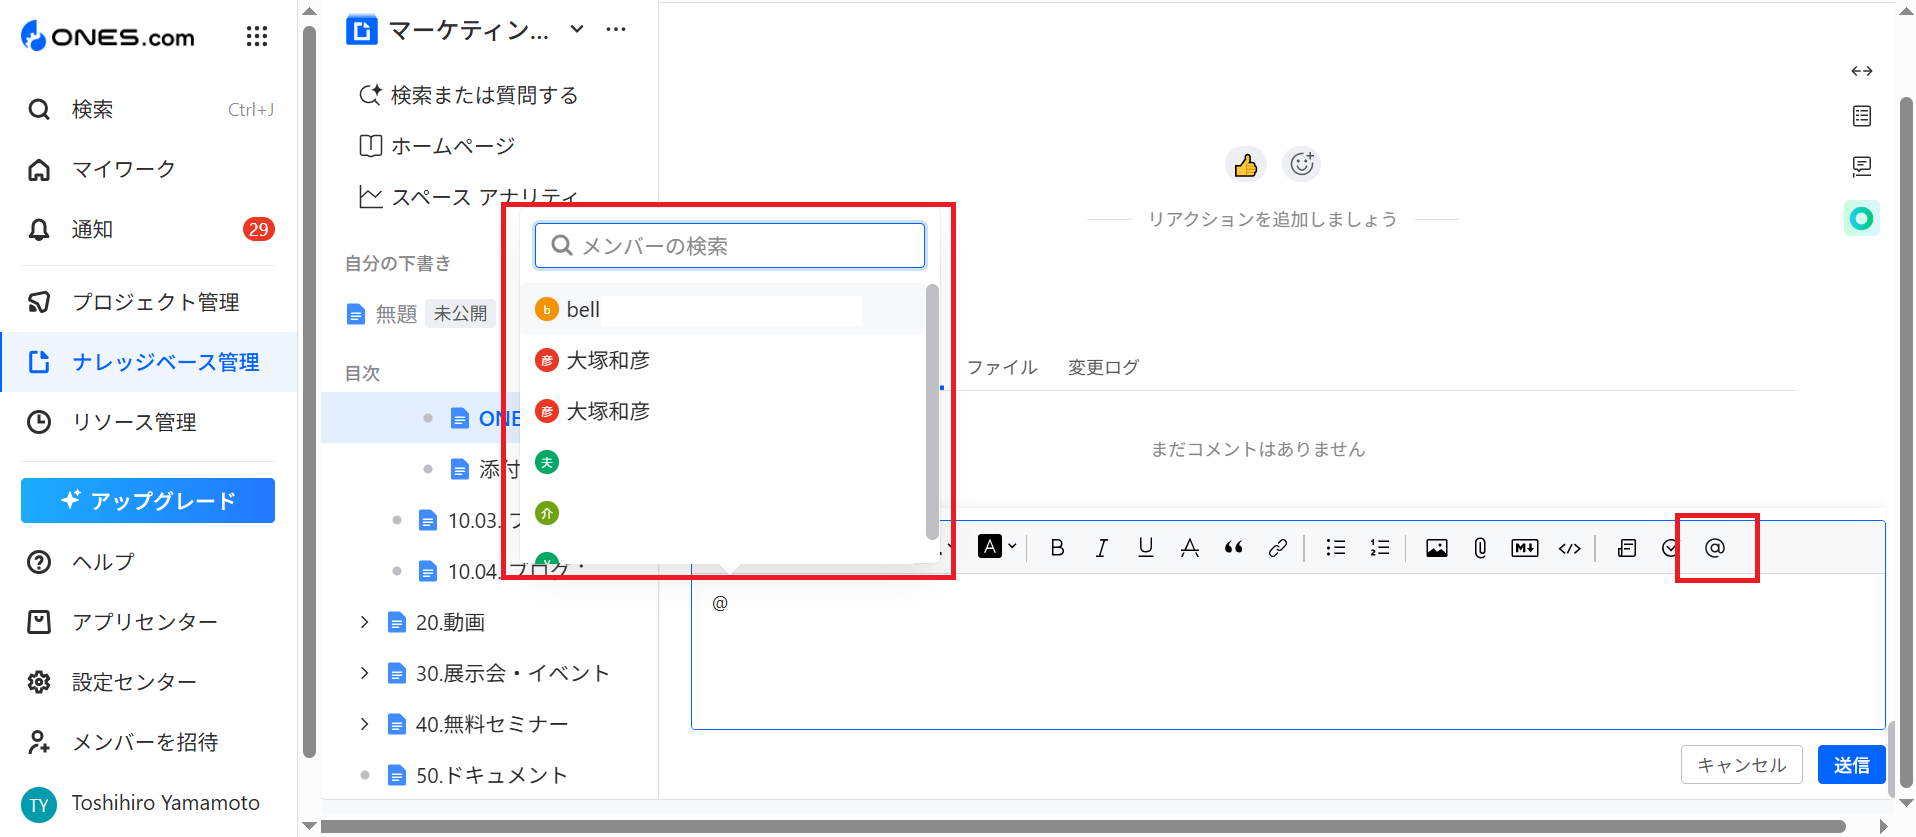1916x837 pixels.
Task: Open the comments panel icon
Action: click(1861, 166)
